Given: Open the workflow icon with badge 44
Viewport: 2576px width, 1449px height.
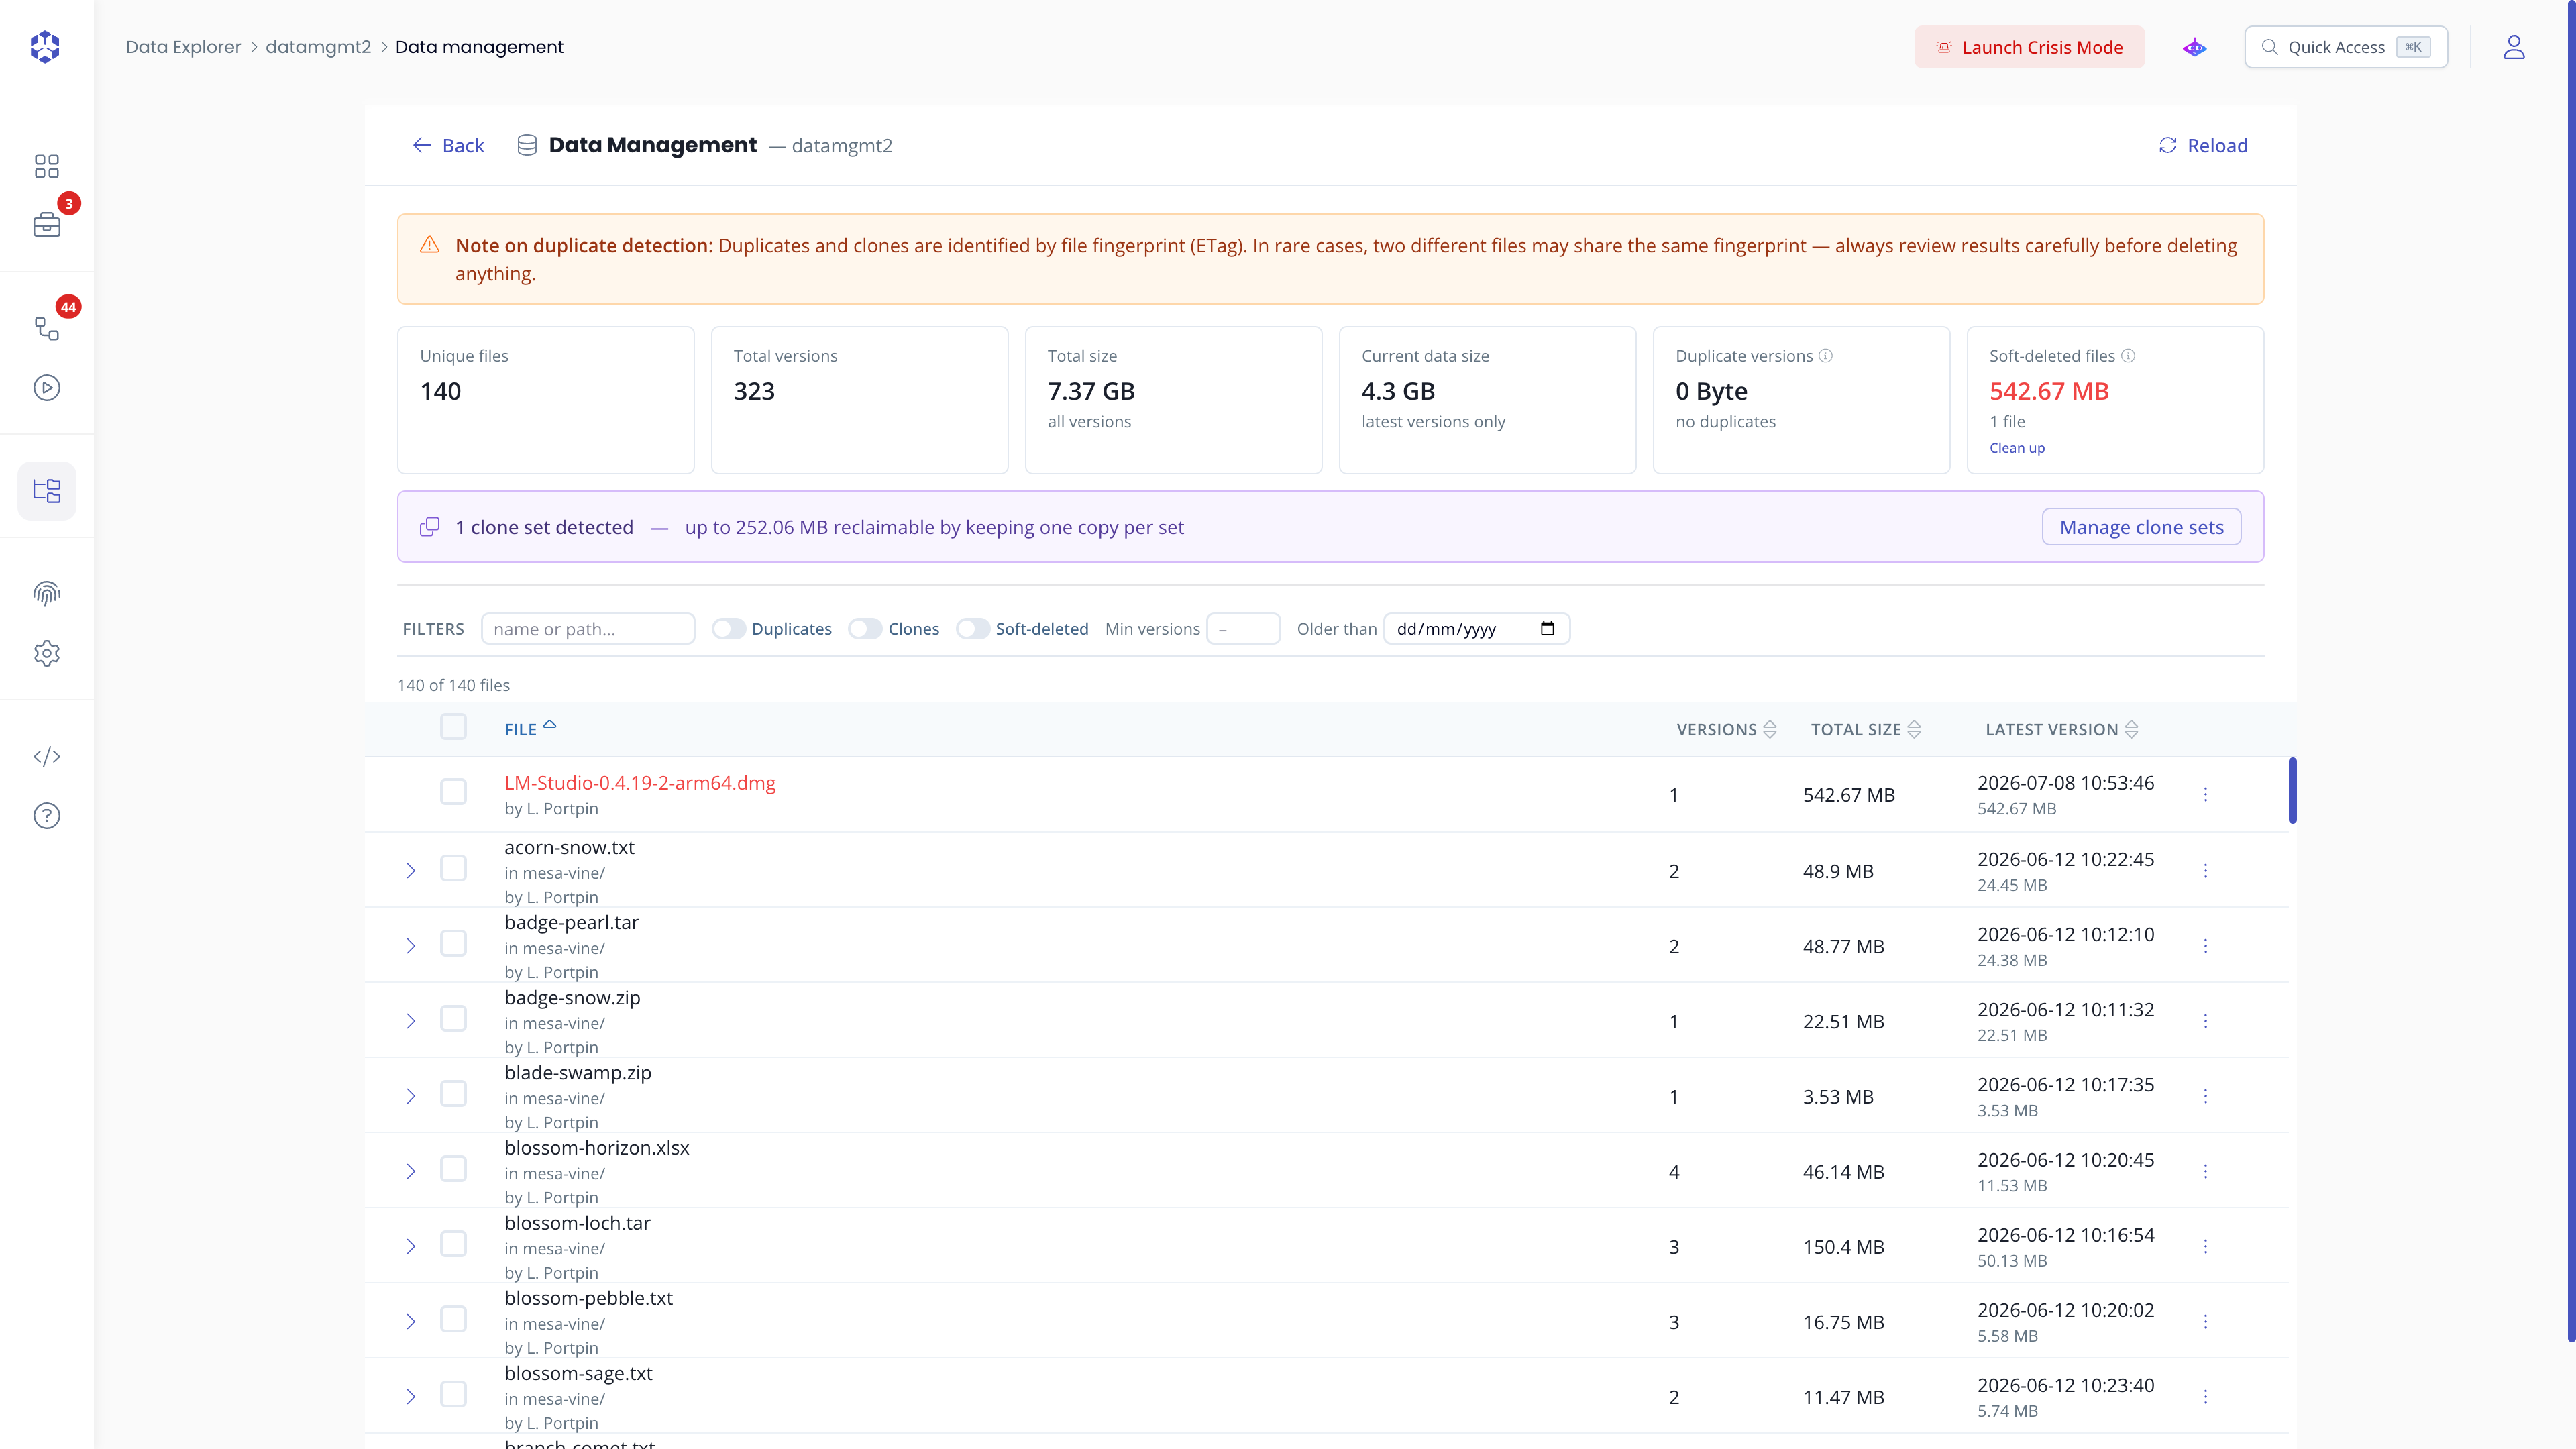Looking at the screenshot, I should tap(46, 328).
